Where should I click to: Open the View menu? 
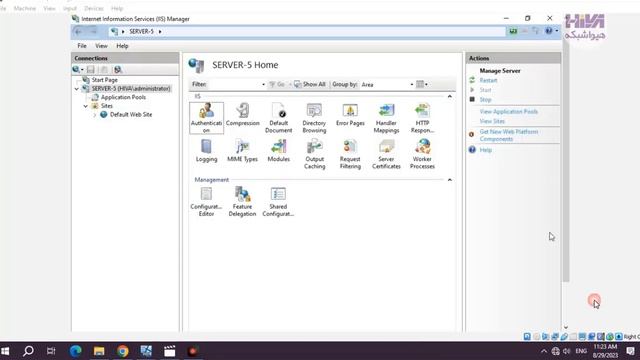point(101,46)
